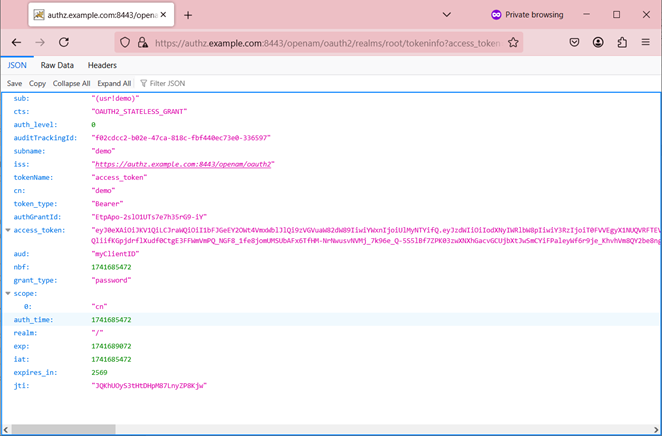
Task: Go back to the previous page
Action: pyautogui.click(x=16, y=42)
